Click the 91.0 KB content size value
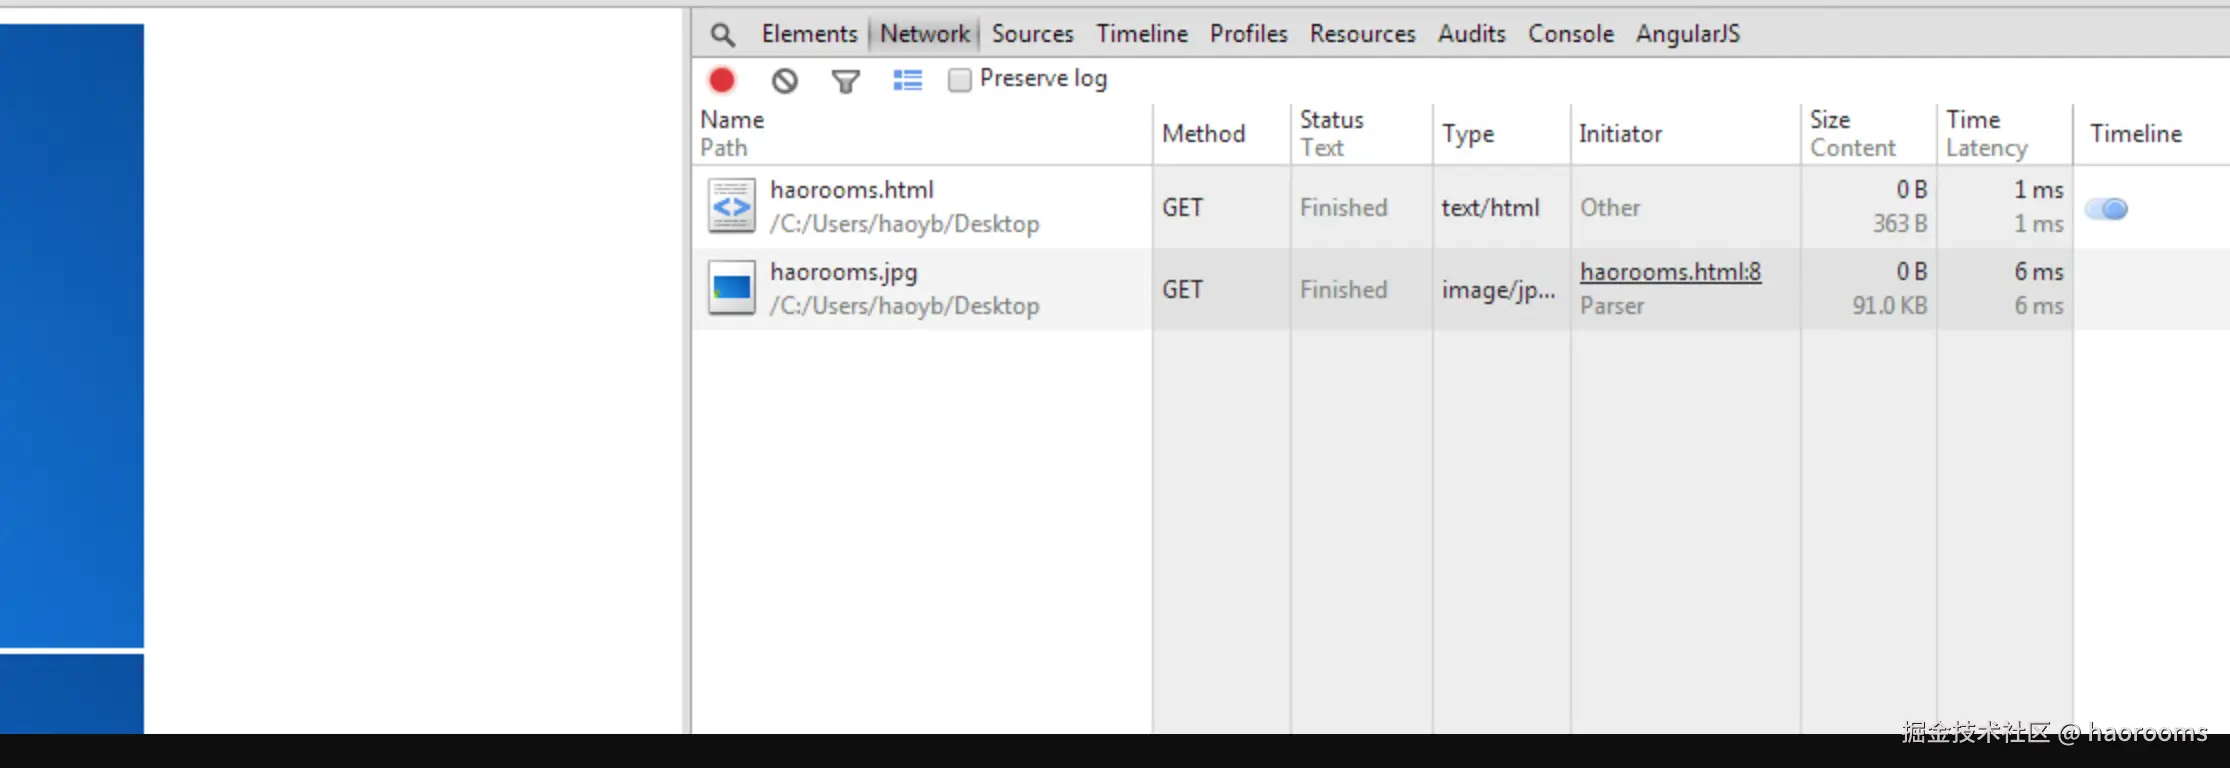This screenshot has height=768, width=2230. click(1889, 306)
